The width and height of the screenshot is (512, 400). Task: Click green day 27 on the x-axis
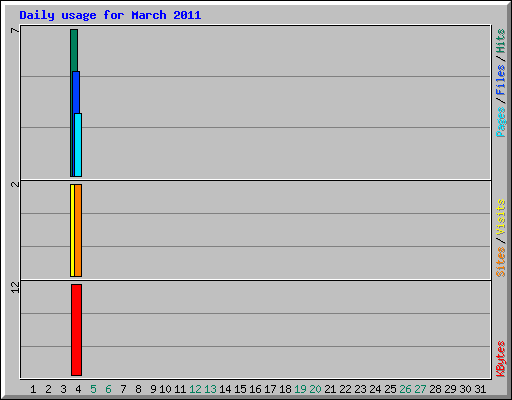tap(420, 389)
